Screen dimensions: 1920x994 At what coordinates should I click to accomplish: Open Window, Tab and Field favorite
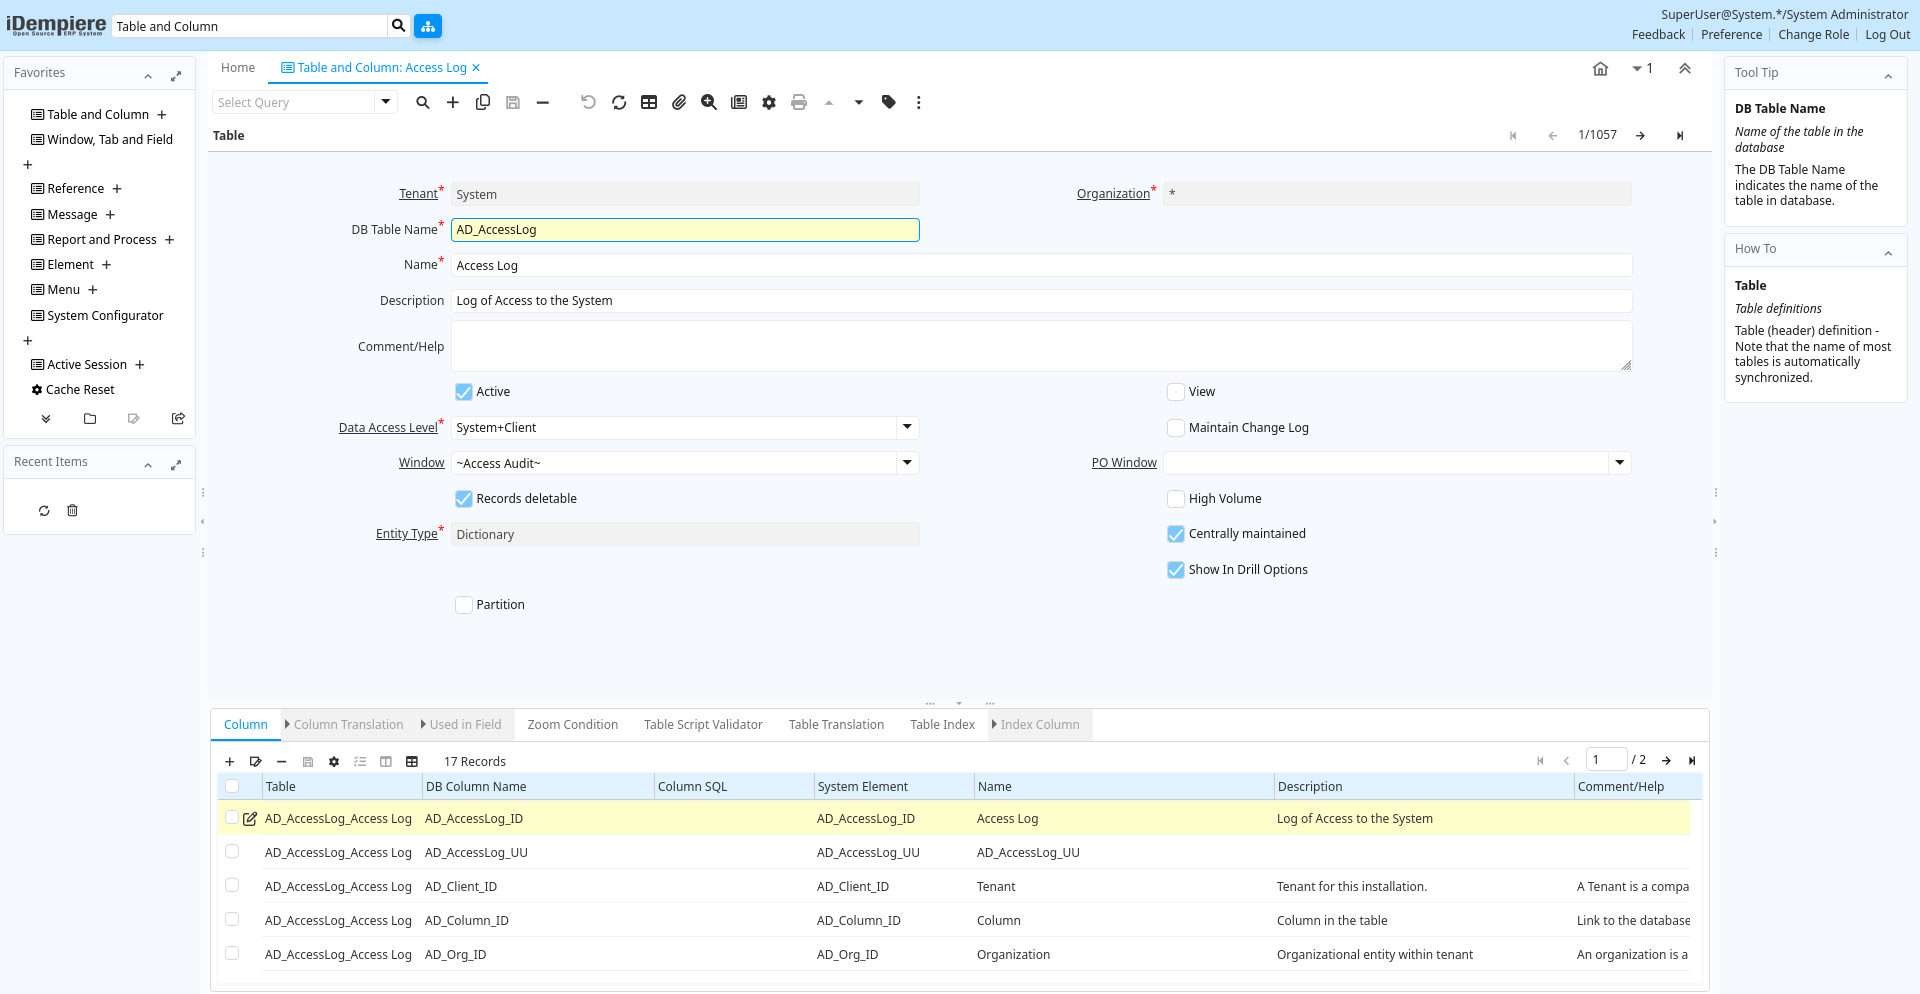110,140
